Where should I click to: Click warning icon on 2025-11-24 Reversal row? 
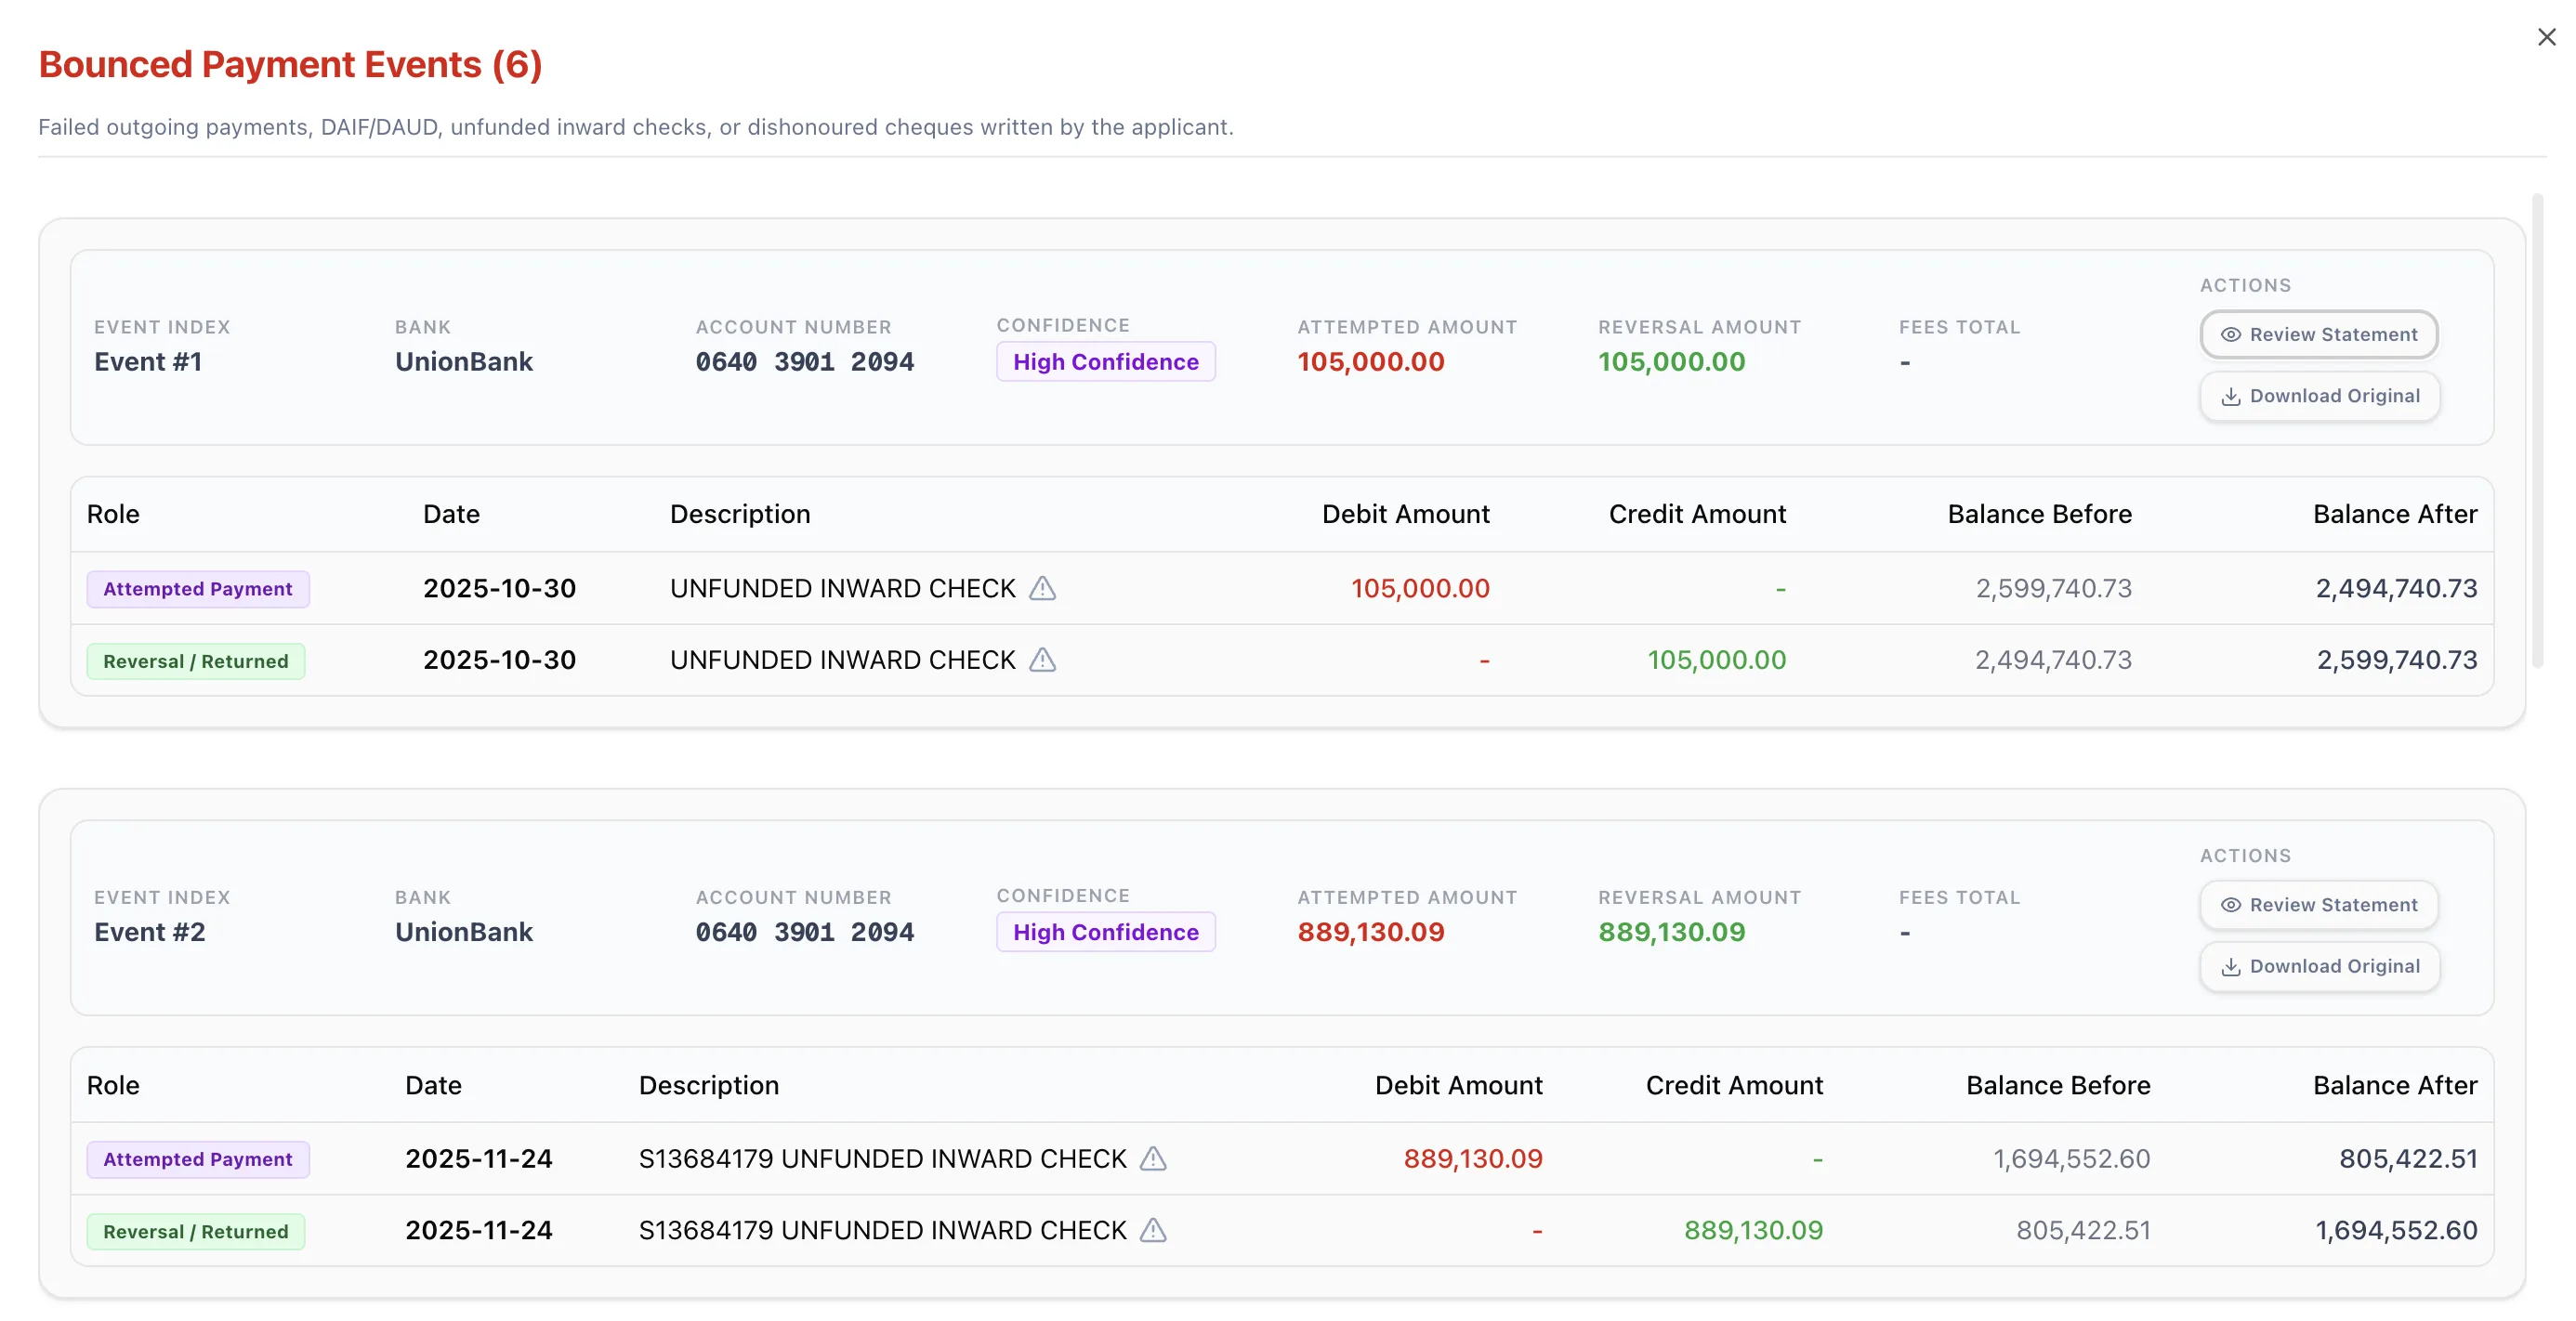(x=1153, y=1230)
